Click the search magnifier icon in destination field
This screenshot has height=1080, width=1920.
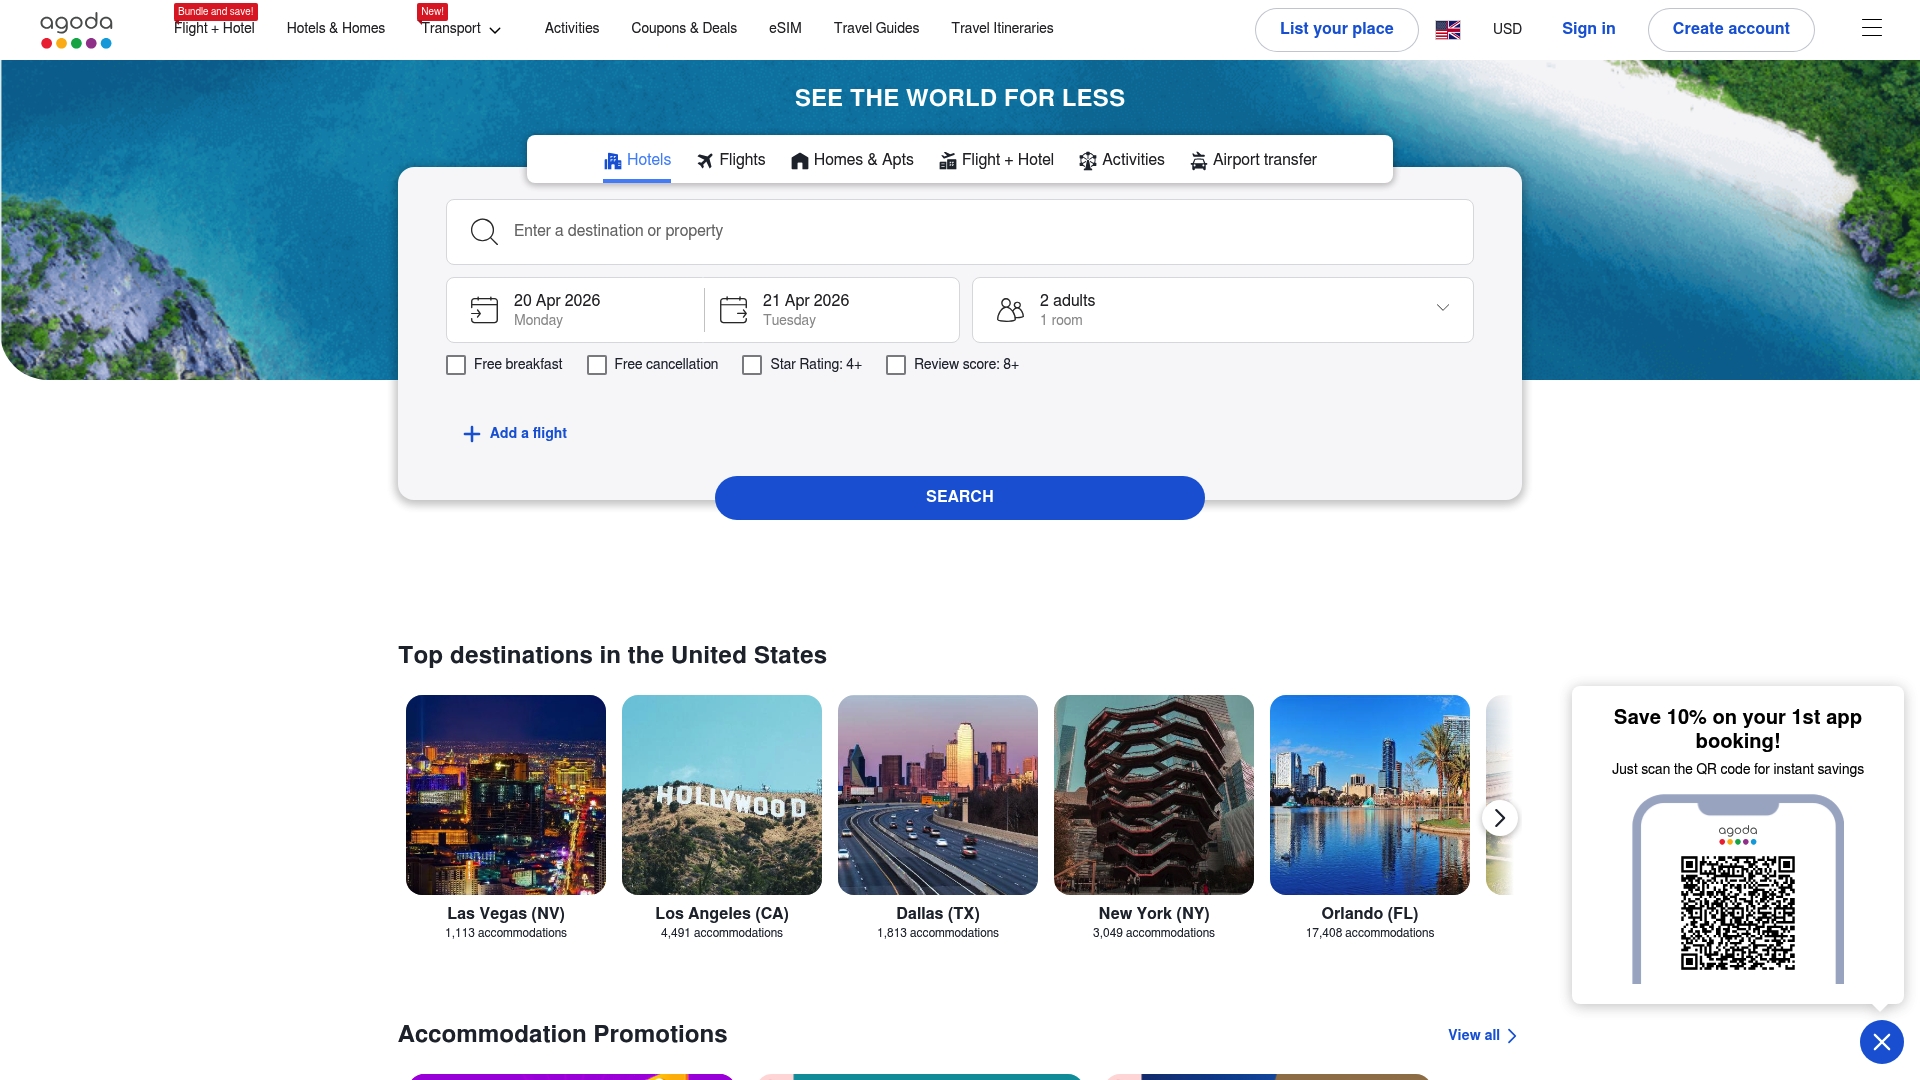point(484,231)
